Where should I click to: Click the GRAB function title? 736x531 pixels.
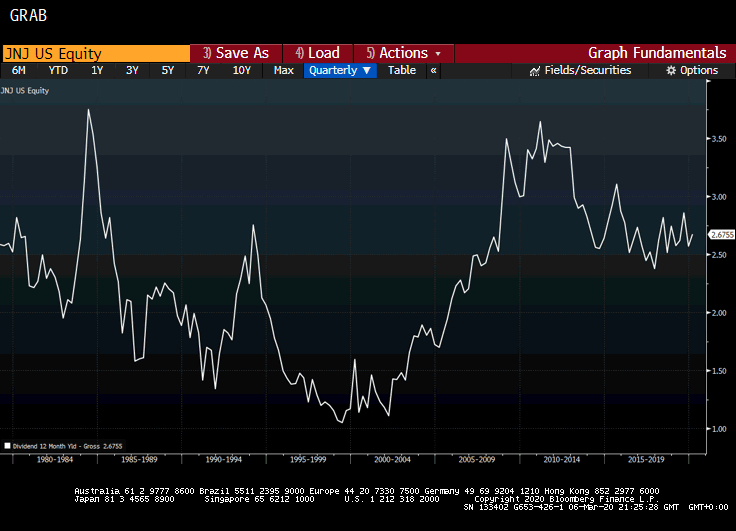28,15
